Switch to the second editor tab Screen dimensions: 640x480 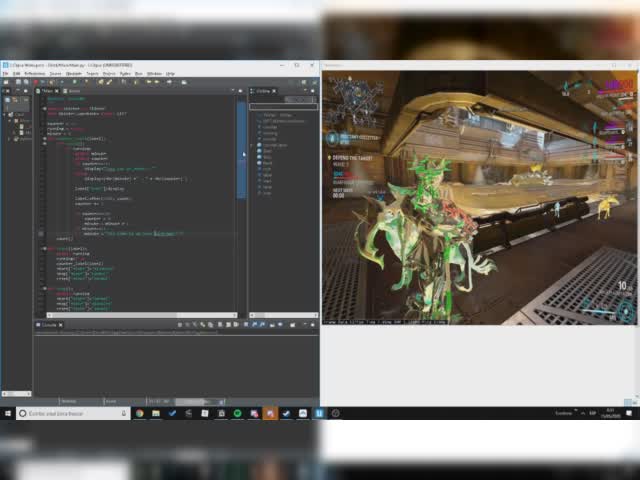[72, 91]
